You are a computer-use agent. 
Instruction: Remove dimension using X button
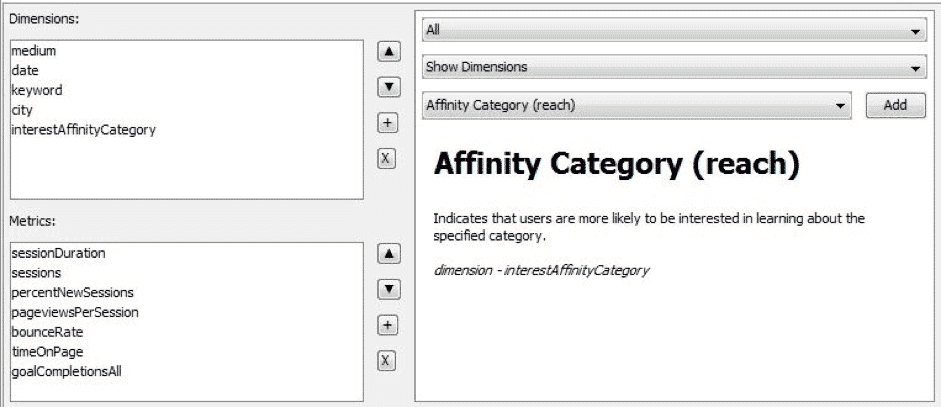tap(391, 159)
